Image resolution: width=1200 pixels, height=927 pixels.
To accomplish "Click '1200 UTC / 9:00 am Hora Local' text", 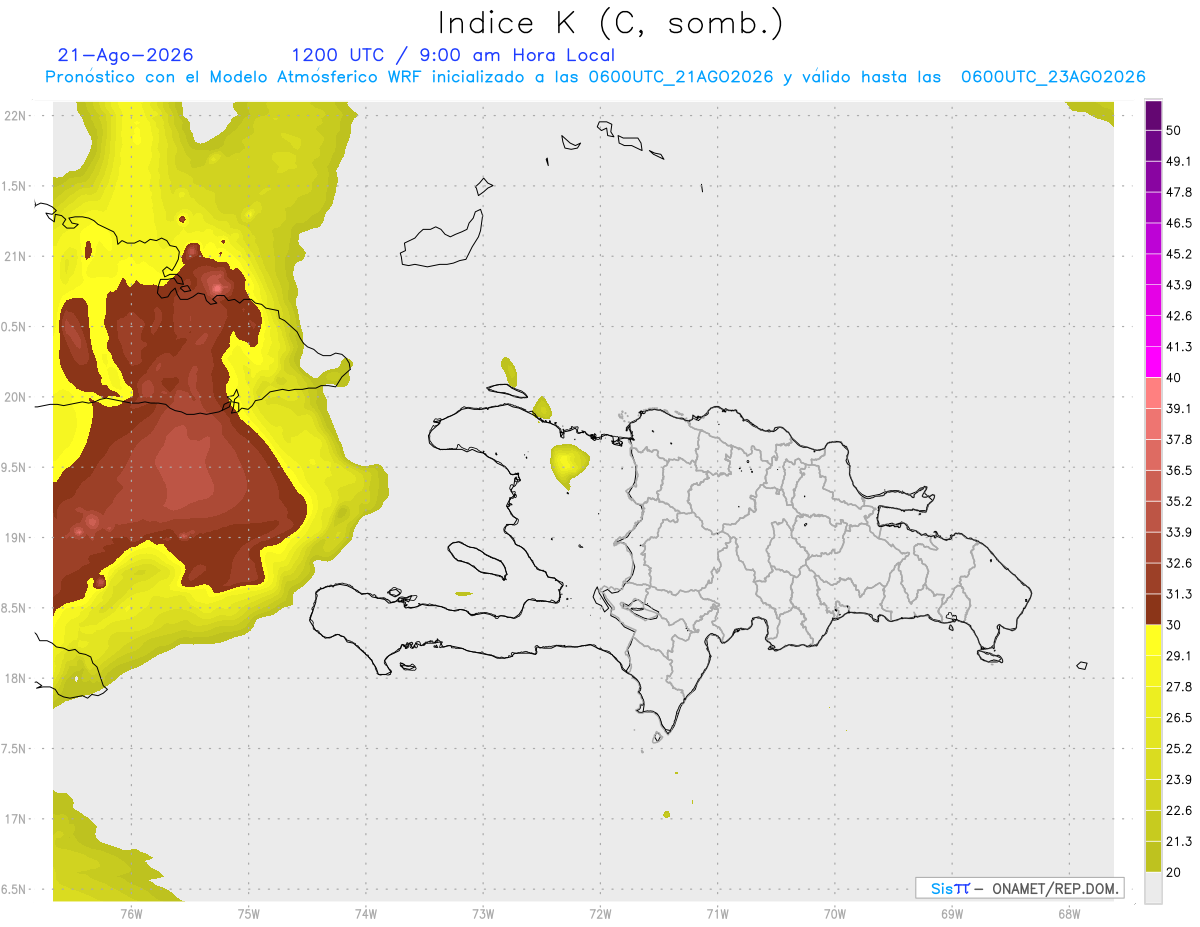I will [x=453, y=55].
